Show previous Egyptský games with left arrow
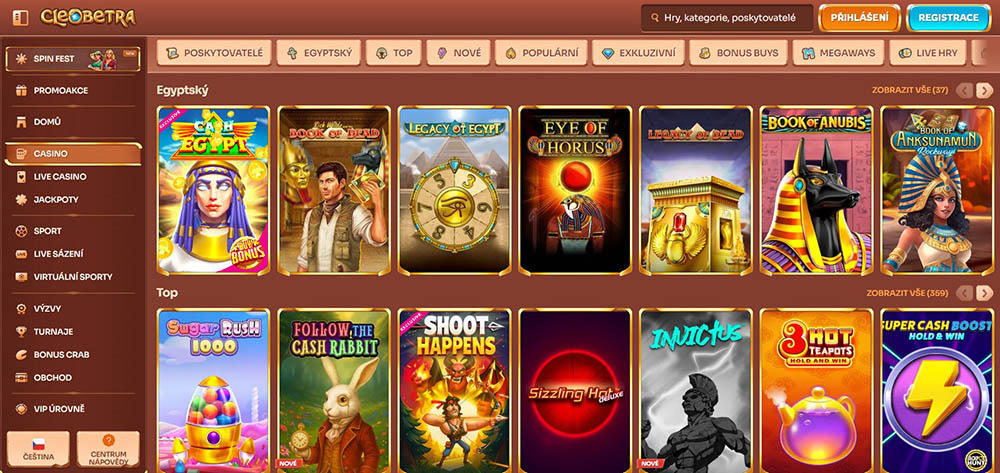This screenshot has height=473, width=1000. click(x=964, y=91)
